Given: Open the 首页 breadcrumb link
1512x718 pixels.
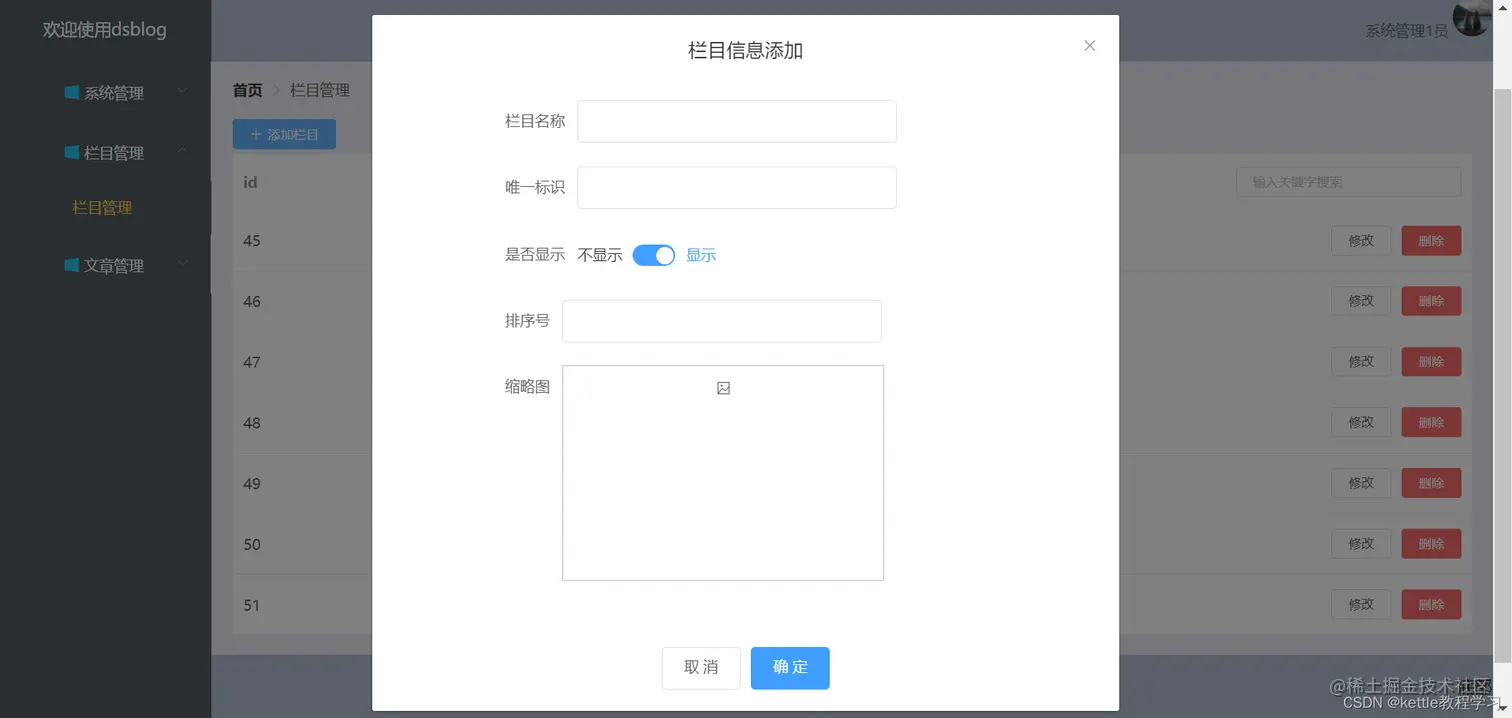Looking at the screenshot, I should coord(246,90).
